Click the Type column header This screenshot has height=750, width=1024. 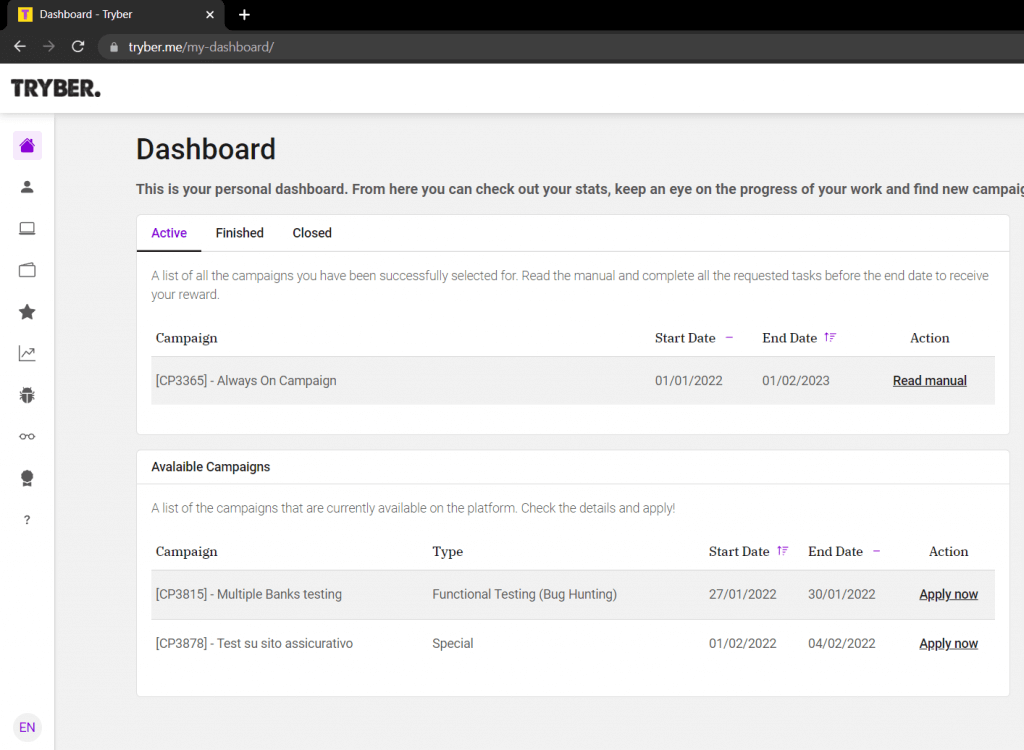(447, 551)
